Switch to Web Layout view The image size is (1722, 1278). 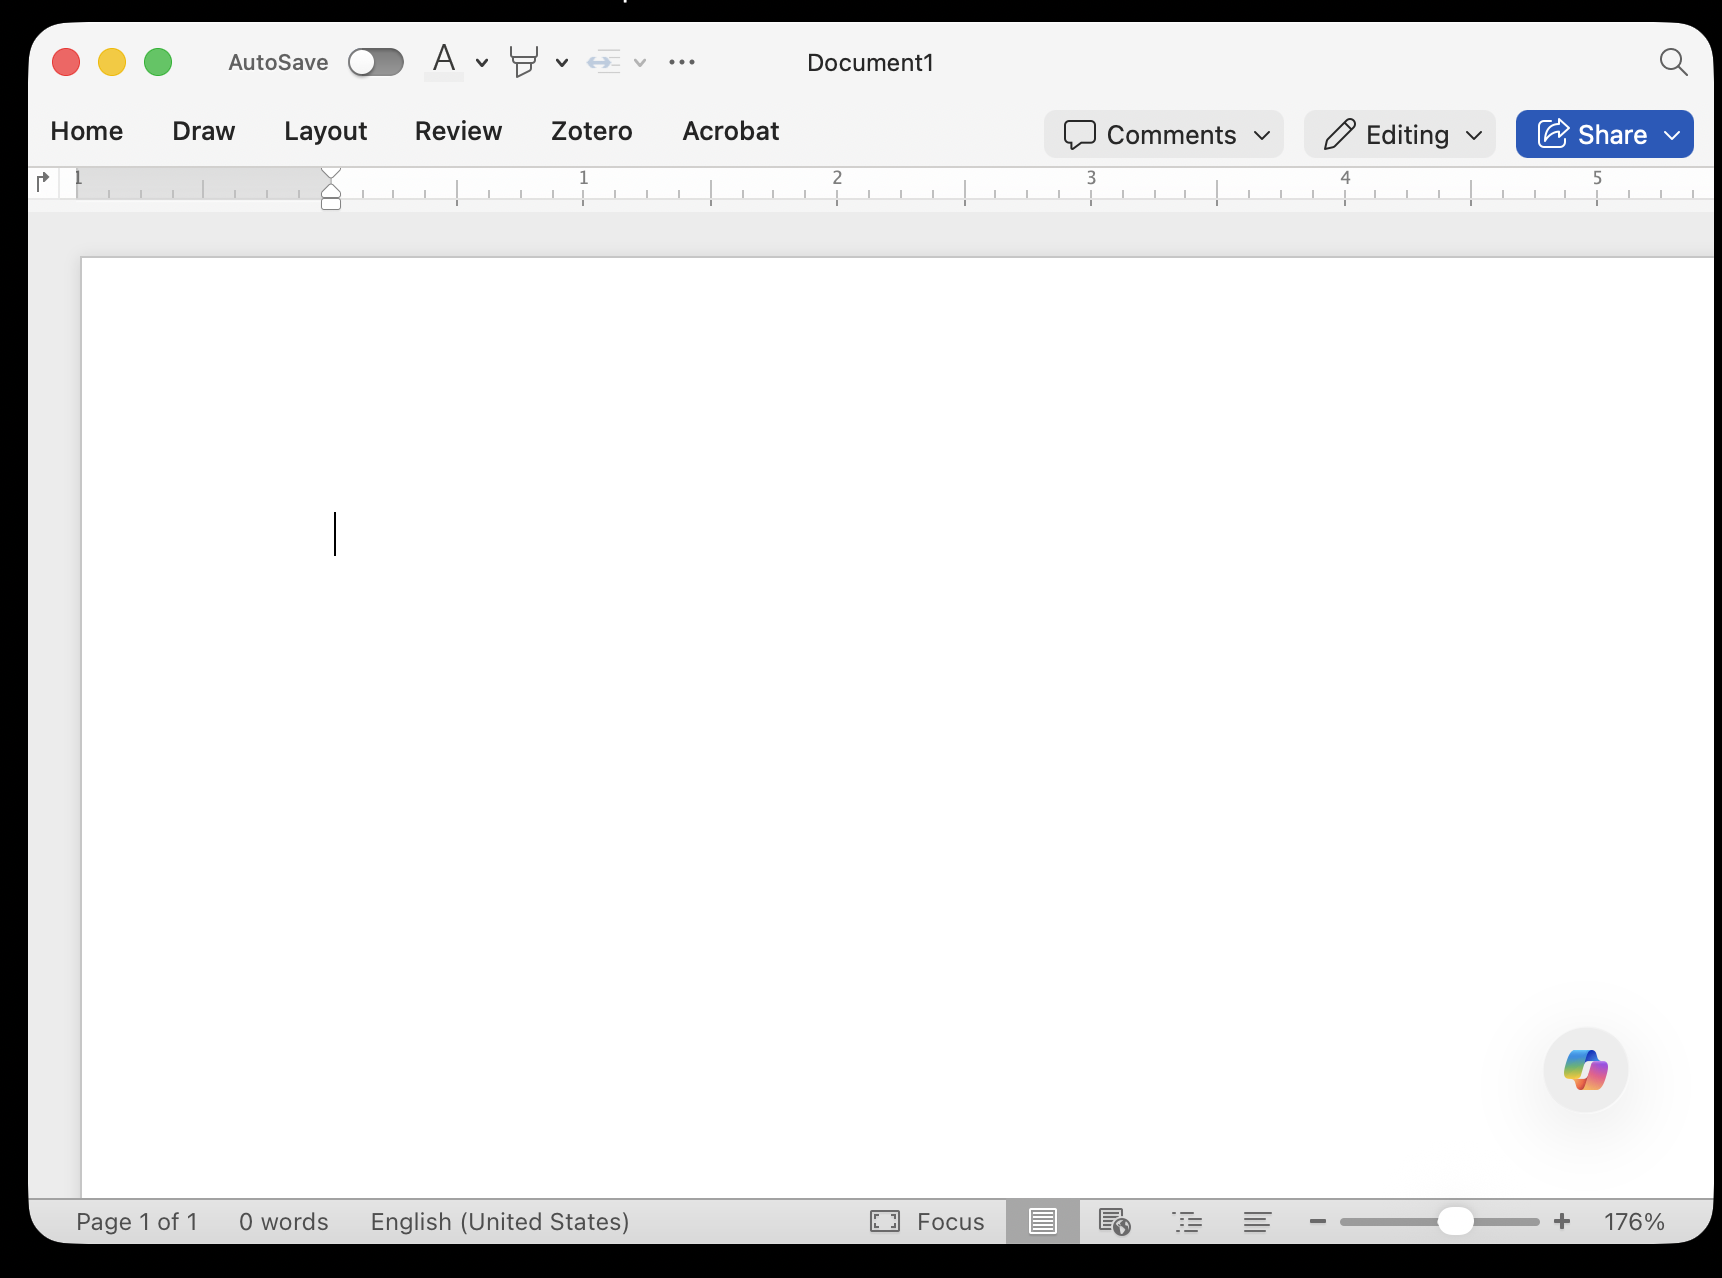coord(1114,1221)
